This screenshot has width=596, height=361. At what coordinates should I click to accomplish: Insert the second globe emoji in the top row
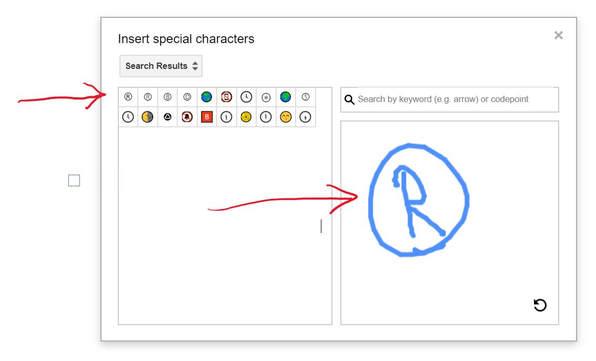pyautogui.click(x=285, y=97)
